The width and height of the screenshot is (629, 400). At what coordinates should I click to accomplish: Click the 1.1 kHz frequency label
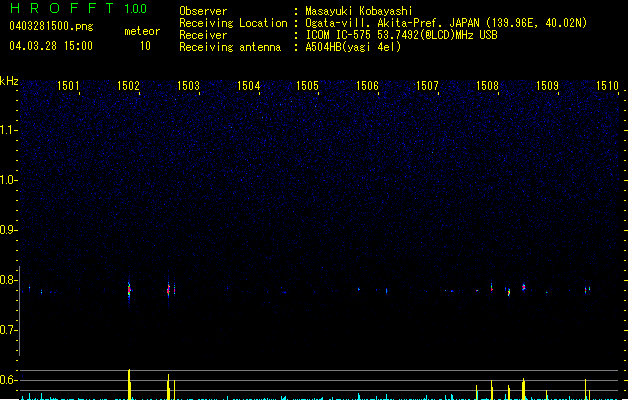pos(8,130)
